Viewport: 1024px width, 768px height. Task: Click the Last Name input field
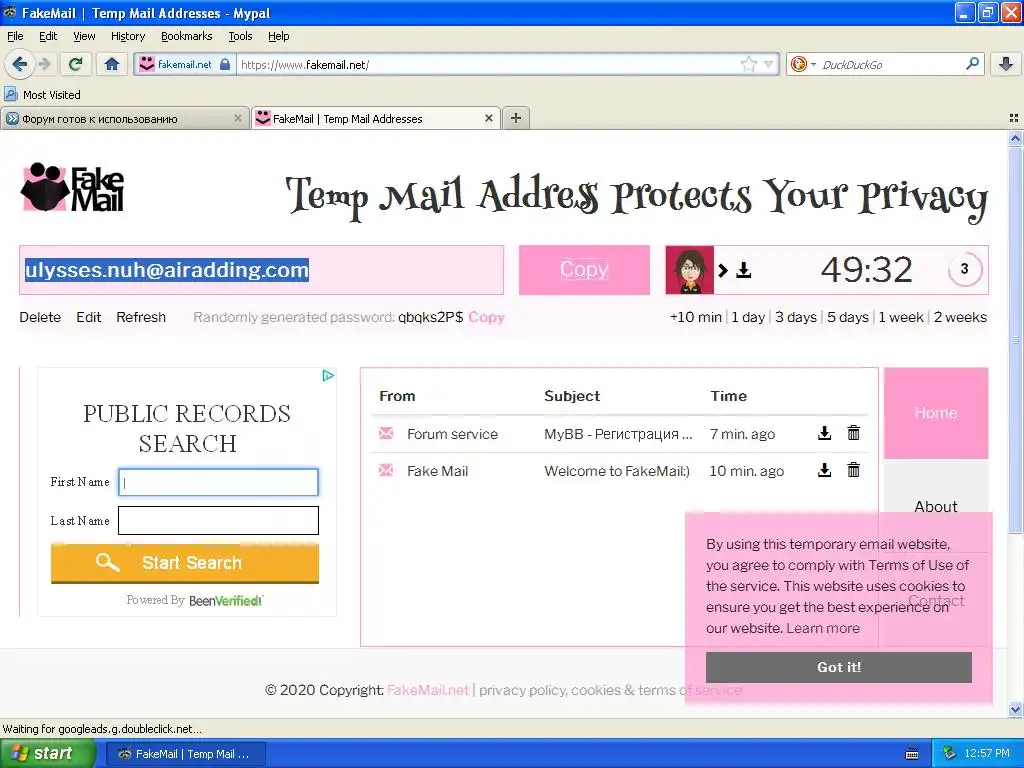point(218,520)
